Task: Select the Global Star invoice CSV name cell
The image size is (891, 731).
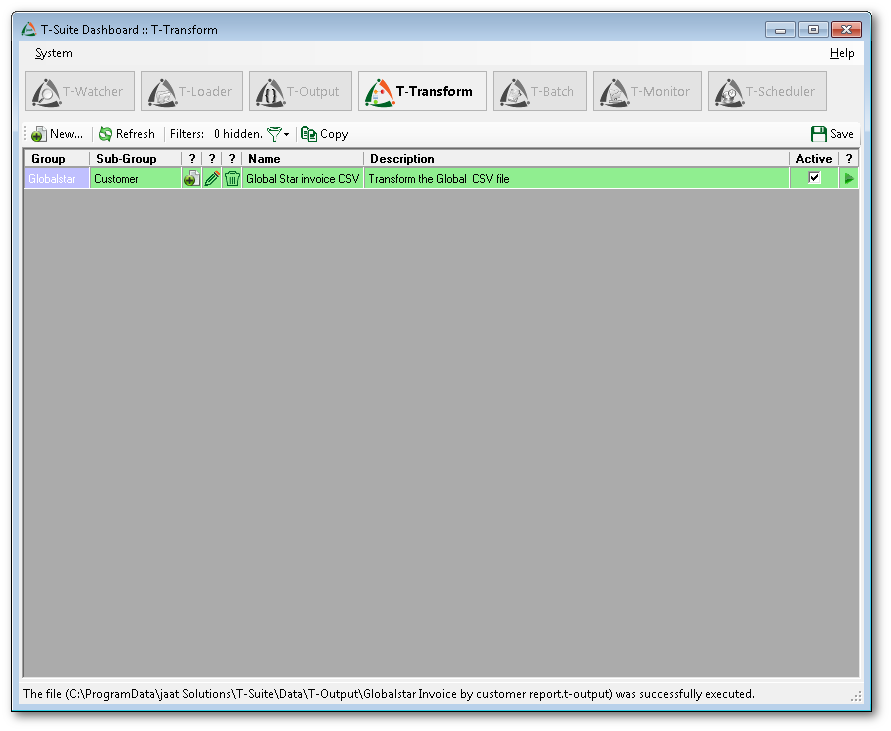Action: pos(303,178)
